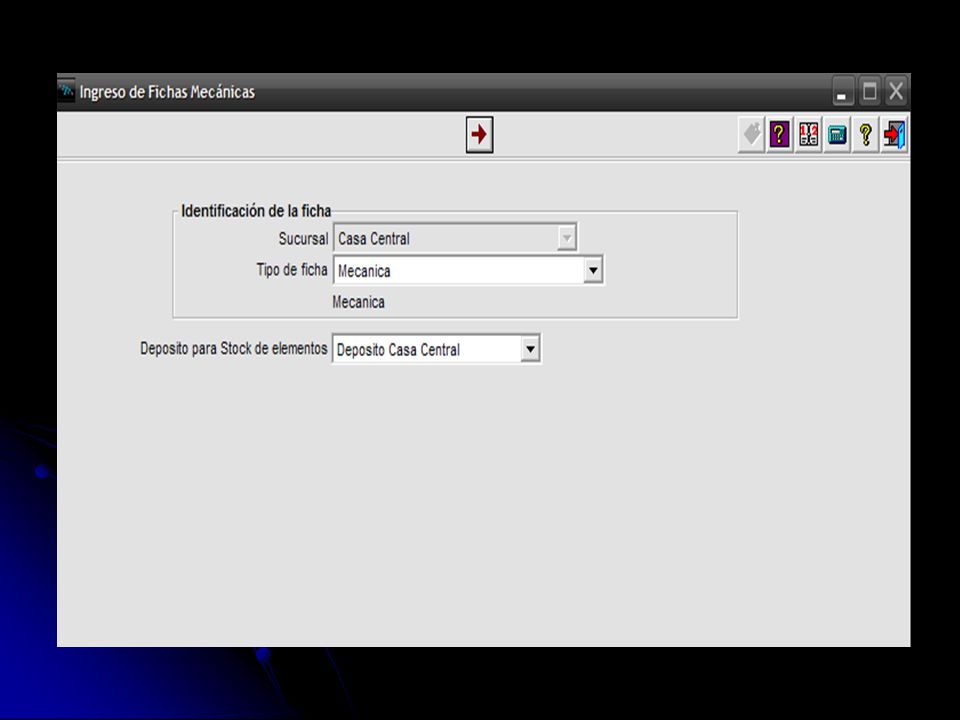This screenshot has height=720, width=960.
Task: Click the Tipo de ficha field showing Mecanica
Action: click(468, 270)
